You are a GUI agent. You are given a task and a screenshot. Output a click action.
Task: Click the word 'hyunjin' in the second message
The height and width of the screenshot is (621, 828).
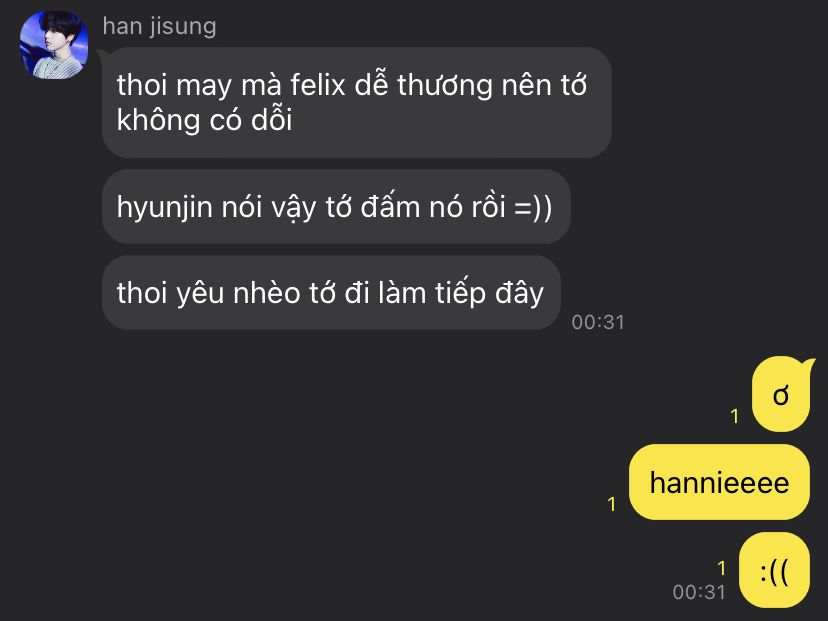(164, 208)
